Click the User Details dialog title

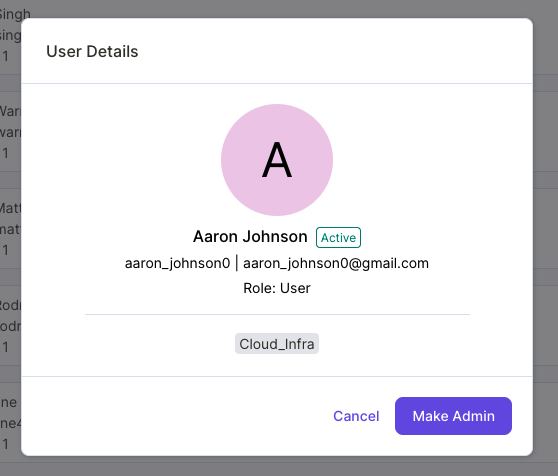(x=92, y=51)
